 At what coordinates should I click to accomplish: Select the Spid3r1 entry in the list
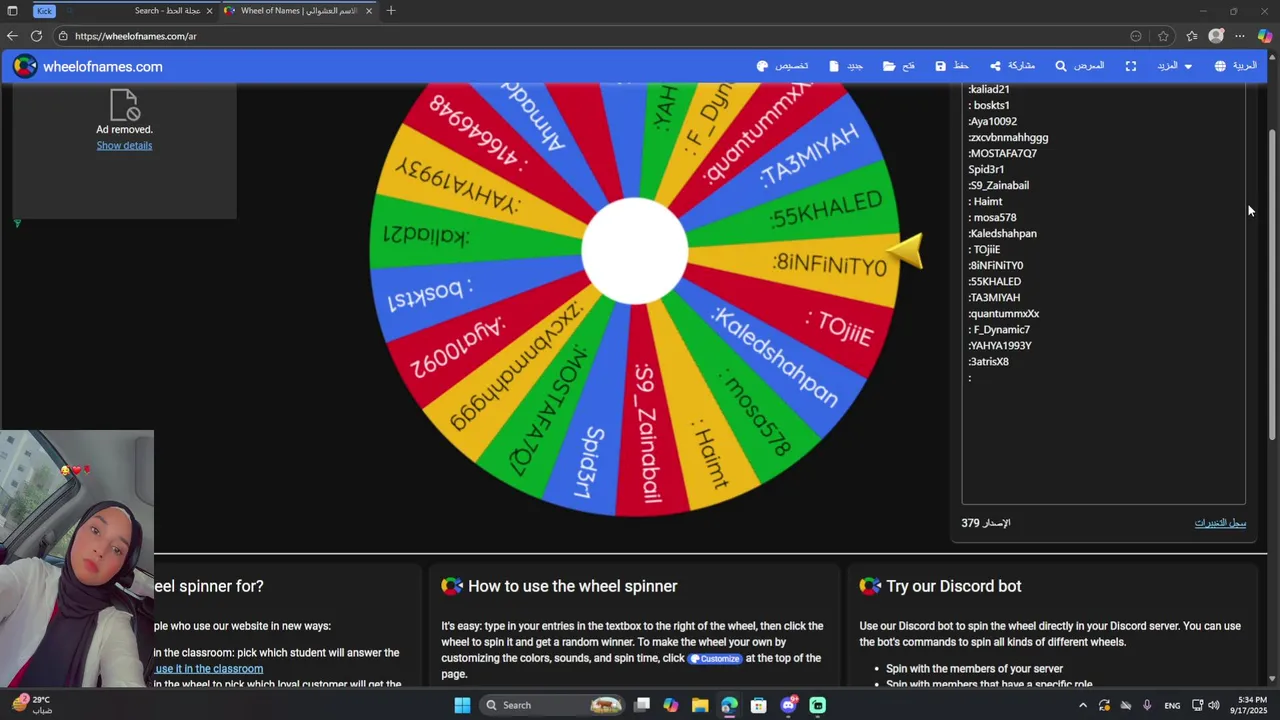click(986, 170)
